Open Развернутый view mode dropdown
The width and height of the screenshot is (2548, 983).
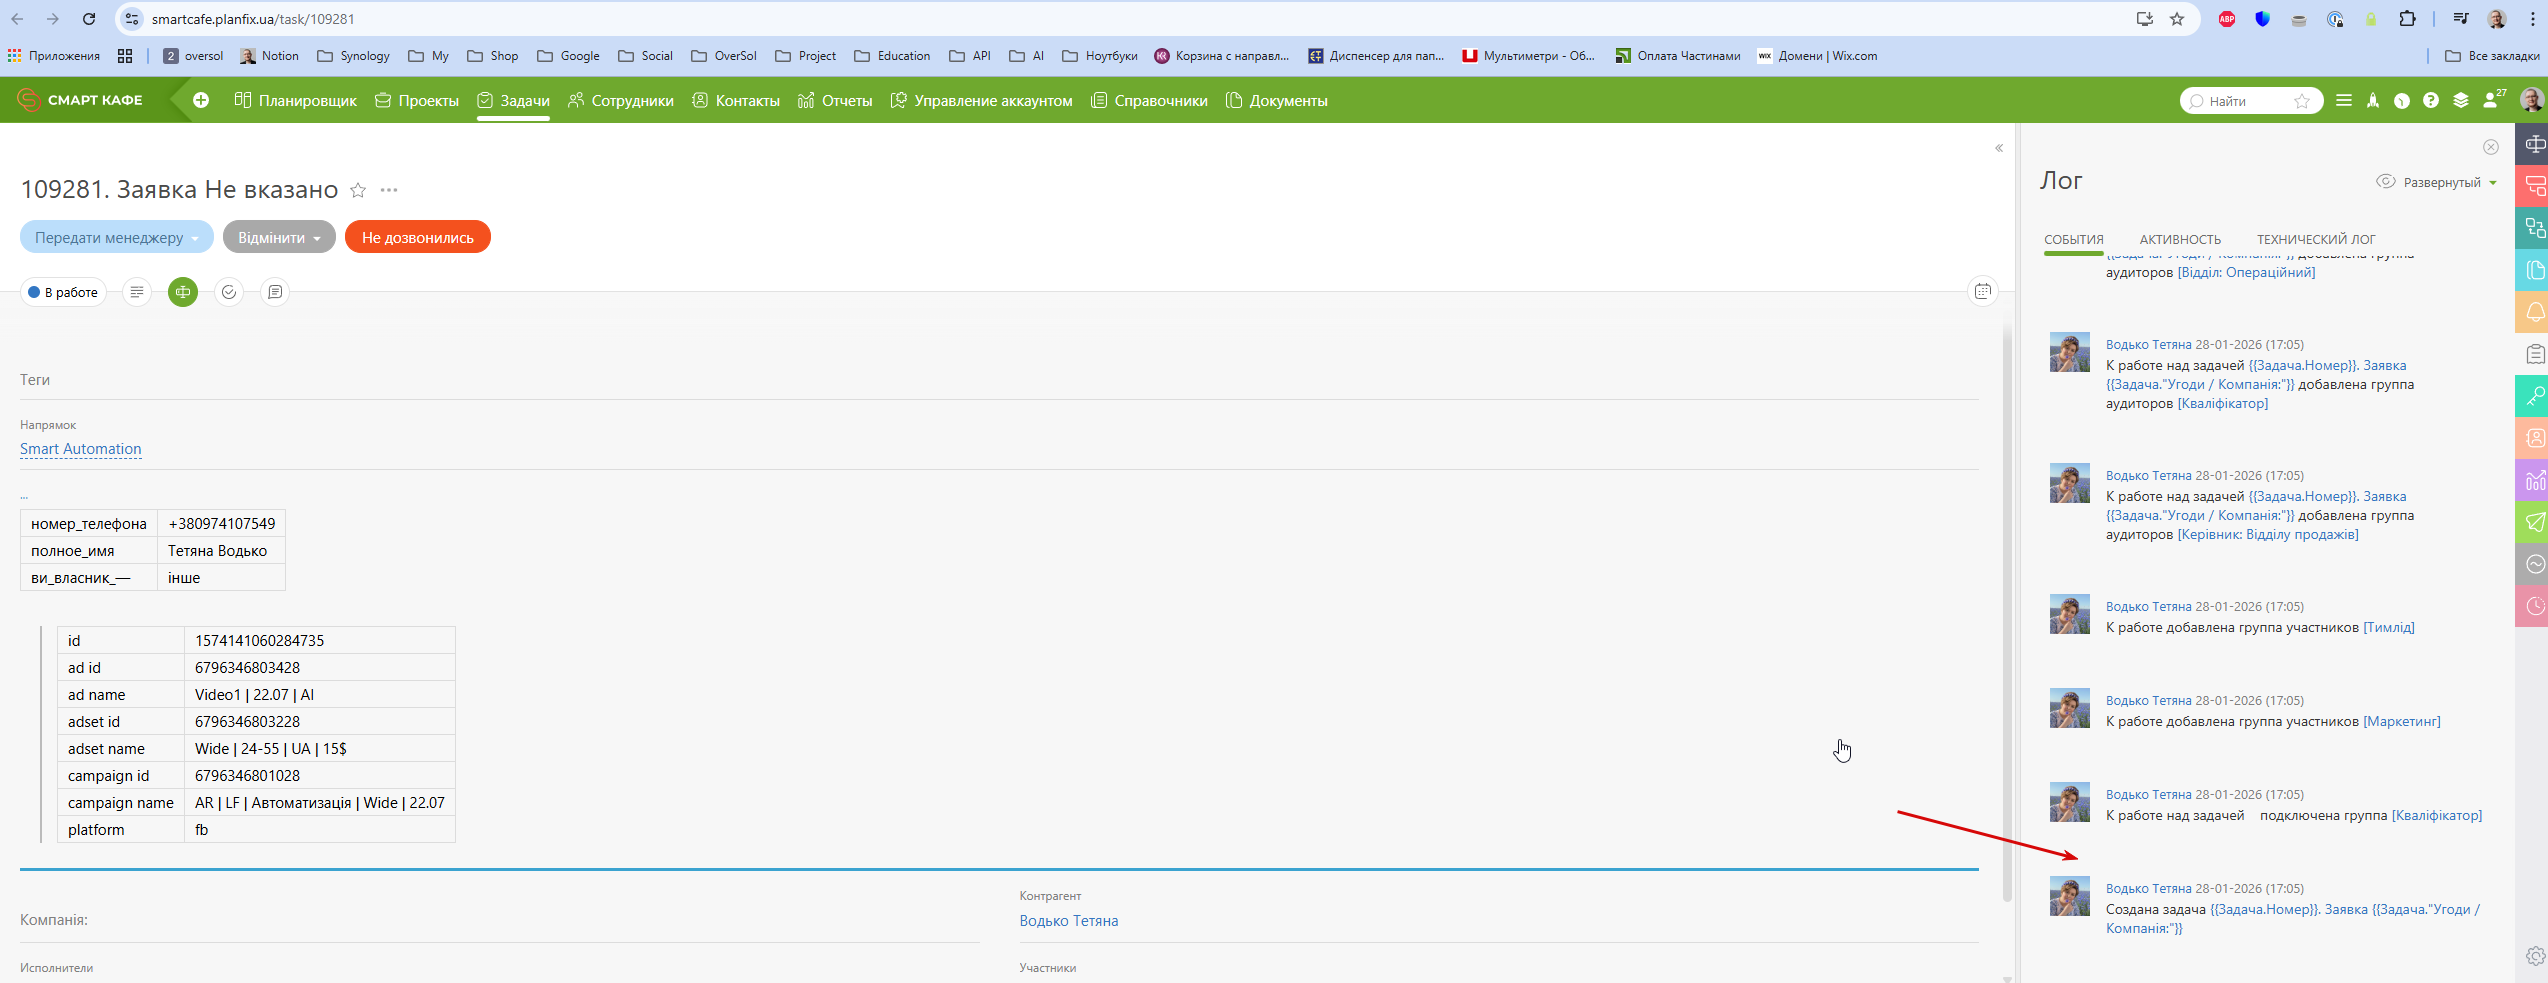[x=2438, y=182]
